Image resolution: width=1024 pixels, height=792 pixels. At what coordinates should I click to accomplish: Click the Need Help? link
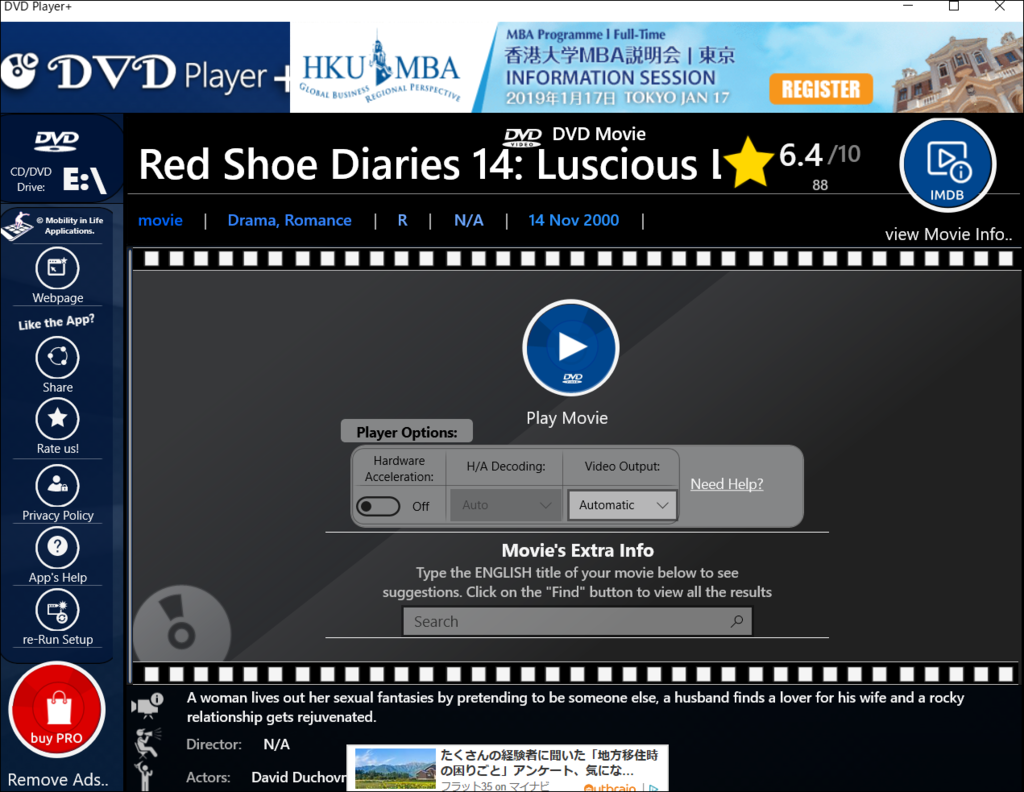pos(726,484)
